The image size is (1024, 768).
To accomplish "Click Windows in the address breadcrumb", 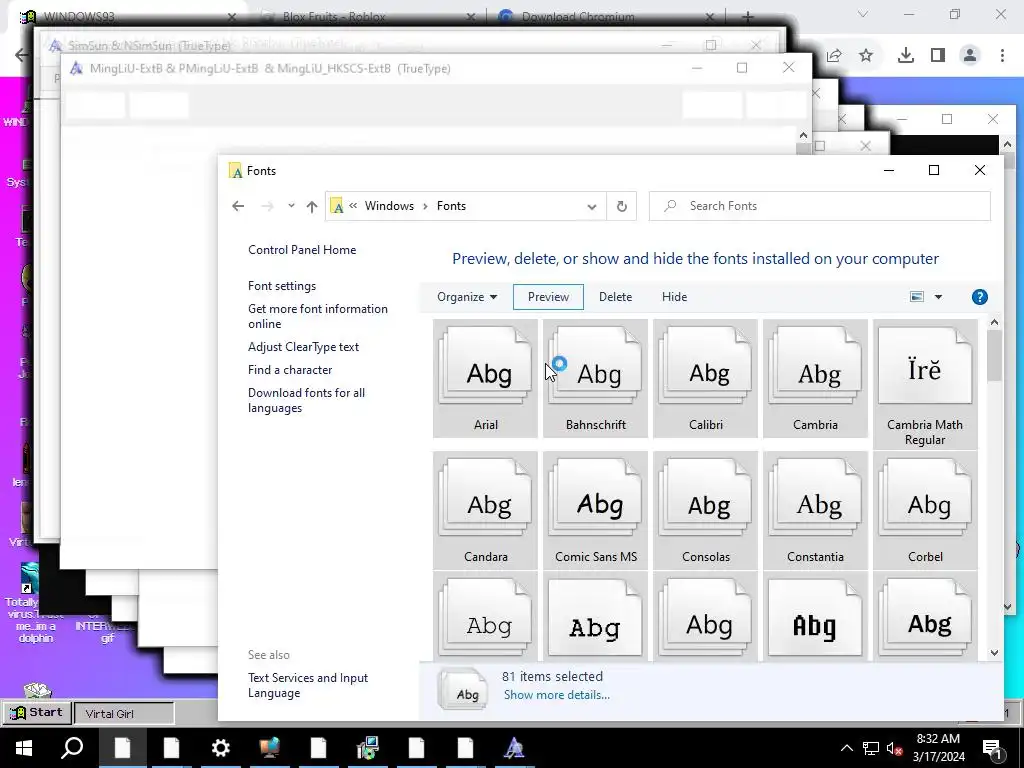I will [389, 206].
